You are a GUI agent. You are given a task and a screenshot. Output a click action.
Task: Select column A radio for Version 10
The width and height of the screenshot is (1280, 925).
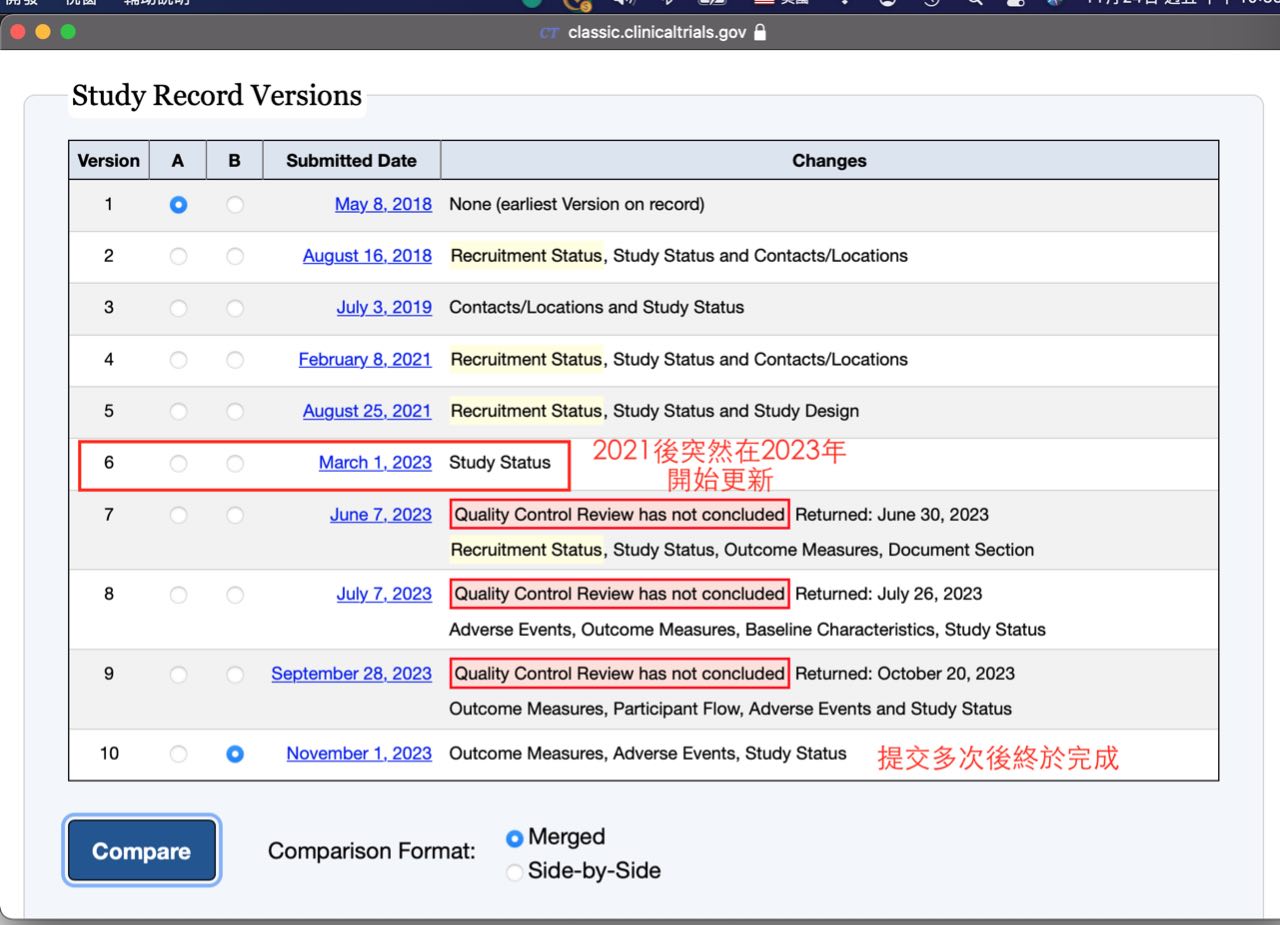pyautogui.click(x=178, y=754)
